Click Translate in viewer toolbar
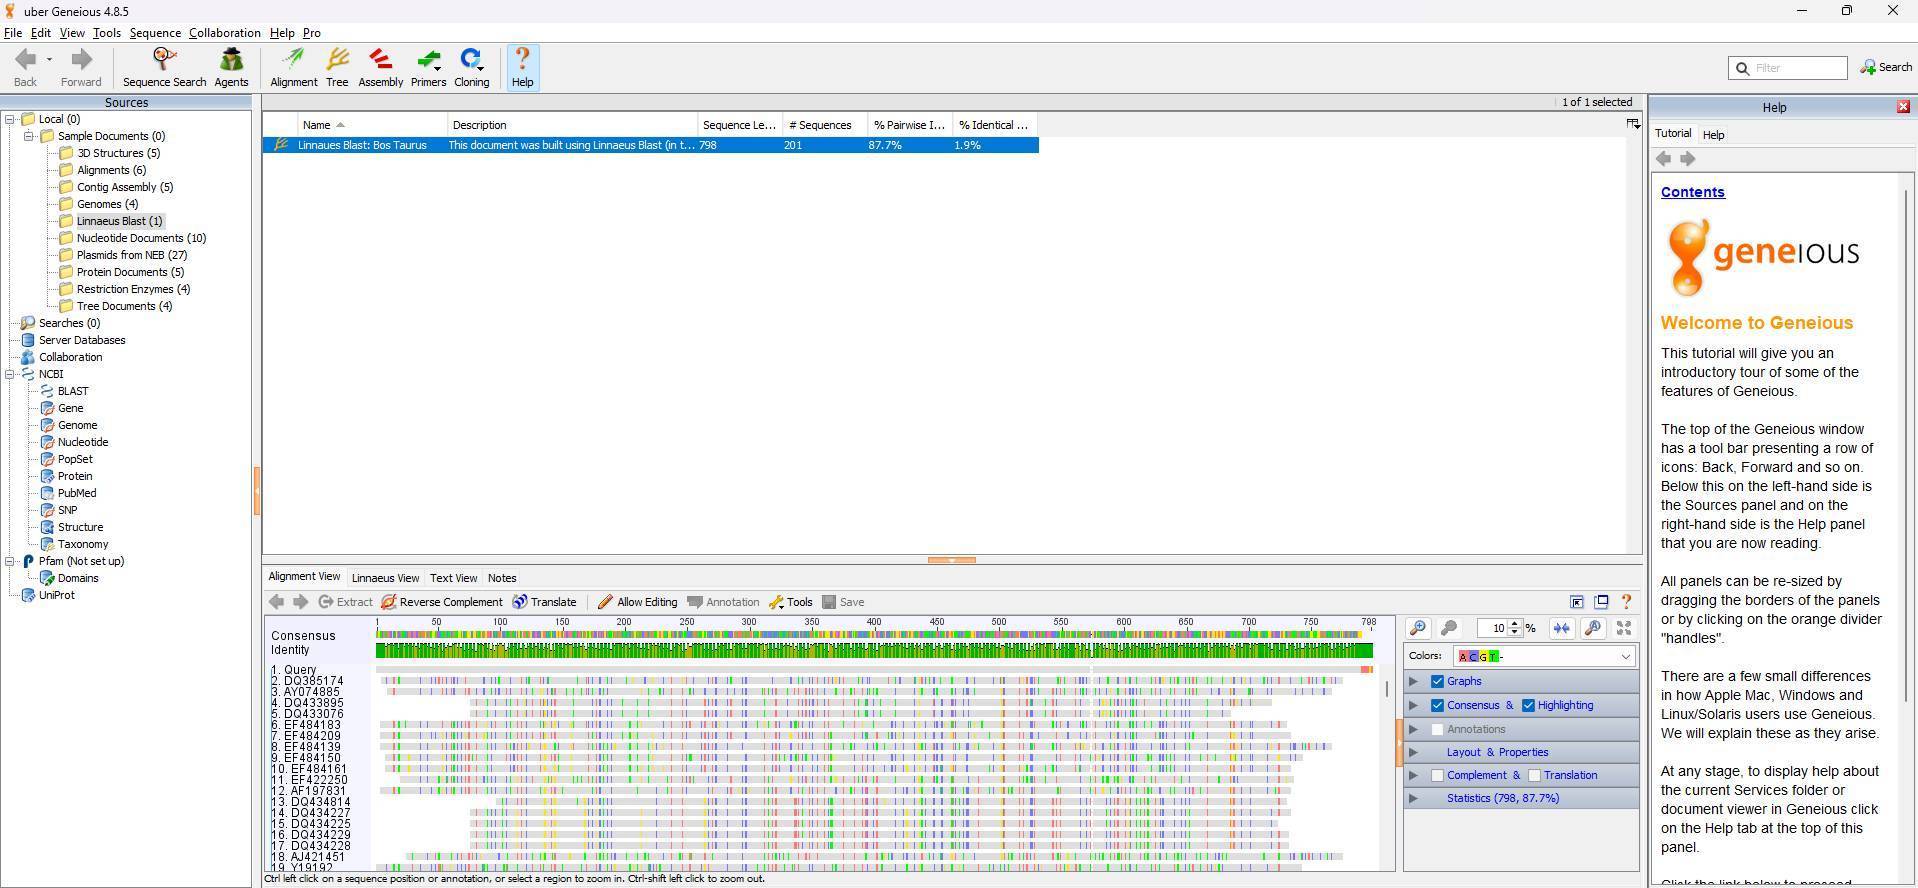Viewport: 1918px width, 888px height. tap(544, 602)
